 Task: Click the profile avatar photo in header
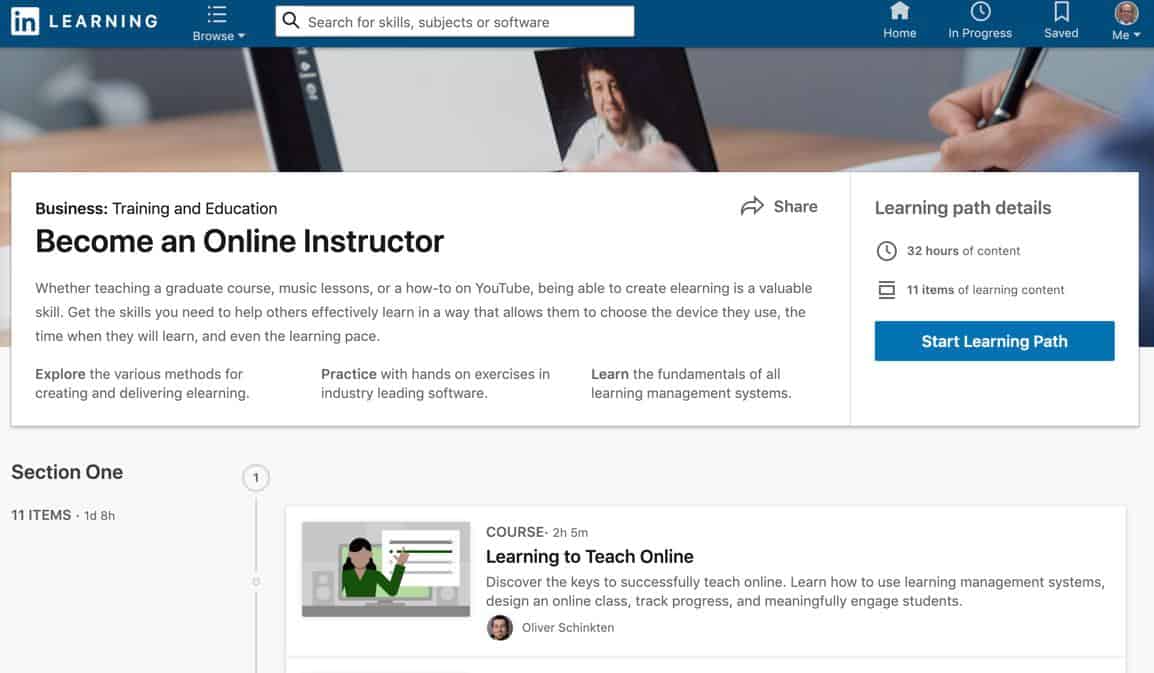(1126, 13)
